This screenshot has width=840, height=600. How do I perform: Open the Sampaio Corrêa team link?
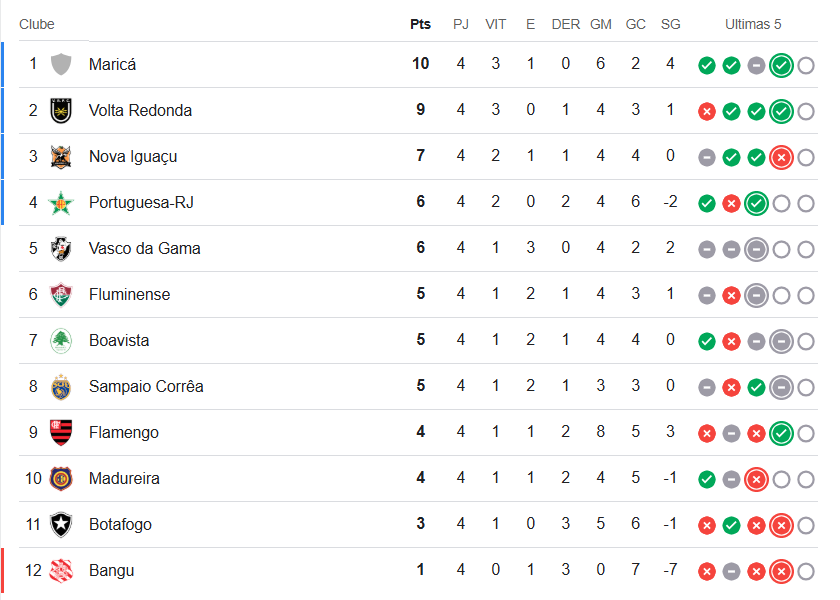click(x=146, y=386)
